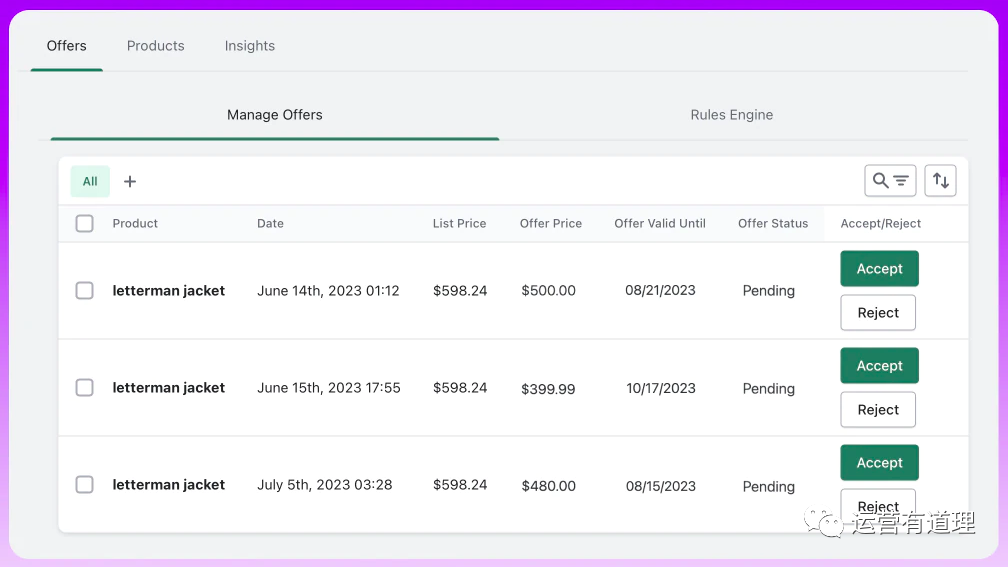Reject the $480.00 offer
The height and width of the screenshot is (567, 1008).
click(x=878, y=506)
